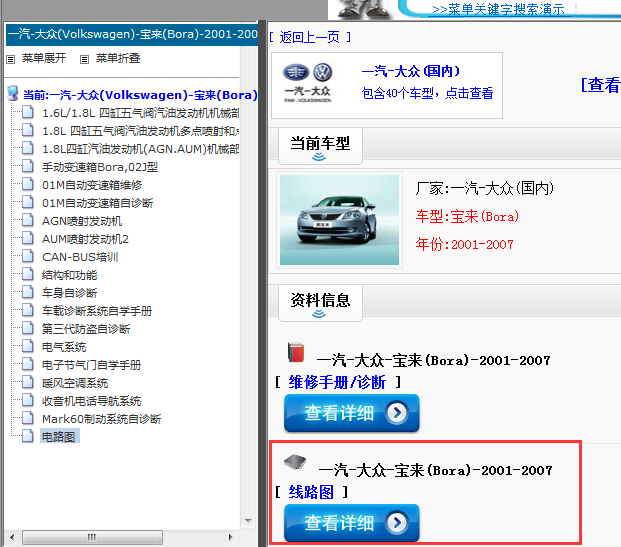Screen dimensions: 621x547
Task: Open the 线路图 link
Action: point(311,492)
